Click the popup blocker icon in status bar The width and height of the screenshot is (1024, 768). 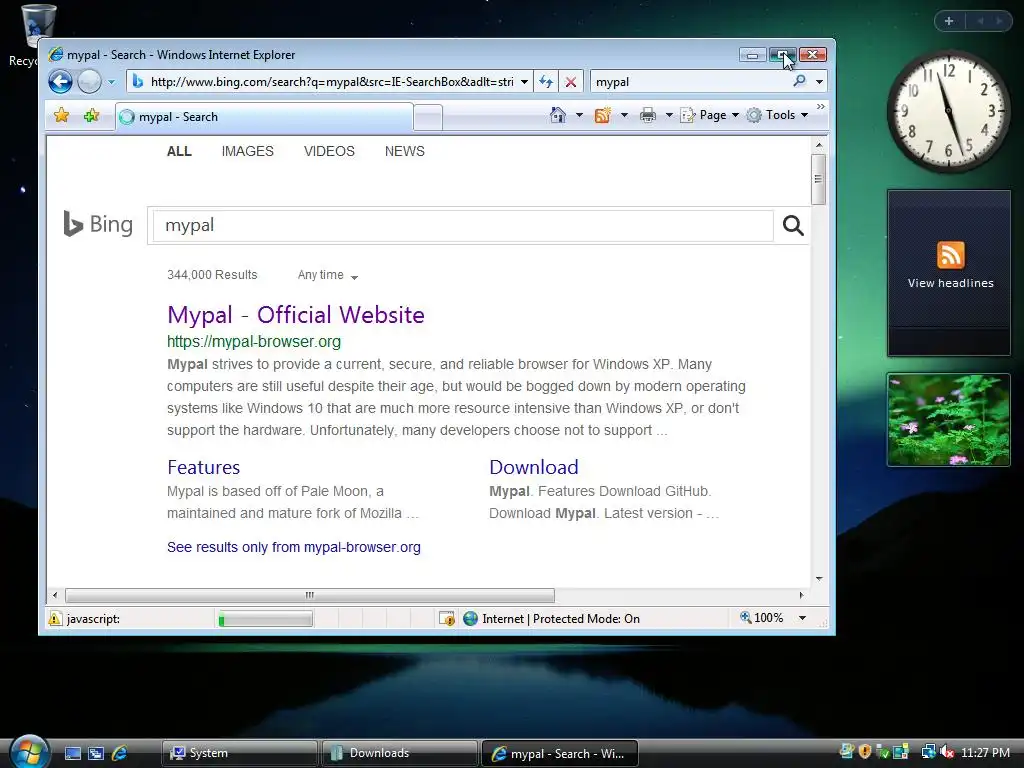tap(447, 618)
